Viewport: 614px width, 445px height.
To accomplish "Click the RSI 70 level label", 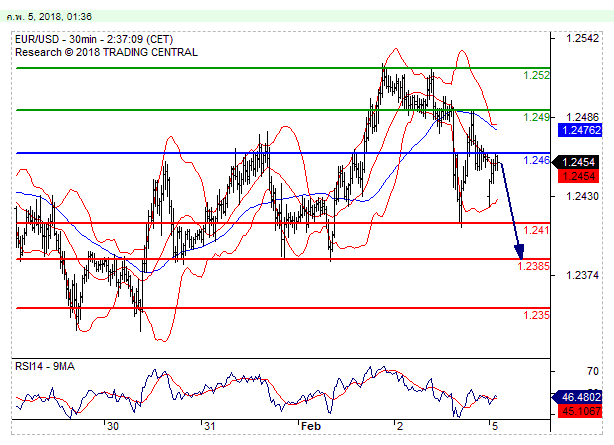I will click(593, 371).
